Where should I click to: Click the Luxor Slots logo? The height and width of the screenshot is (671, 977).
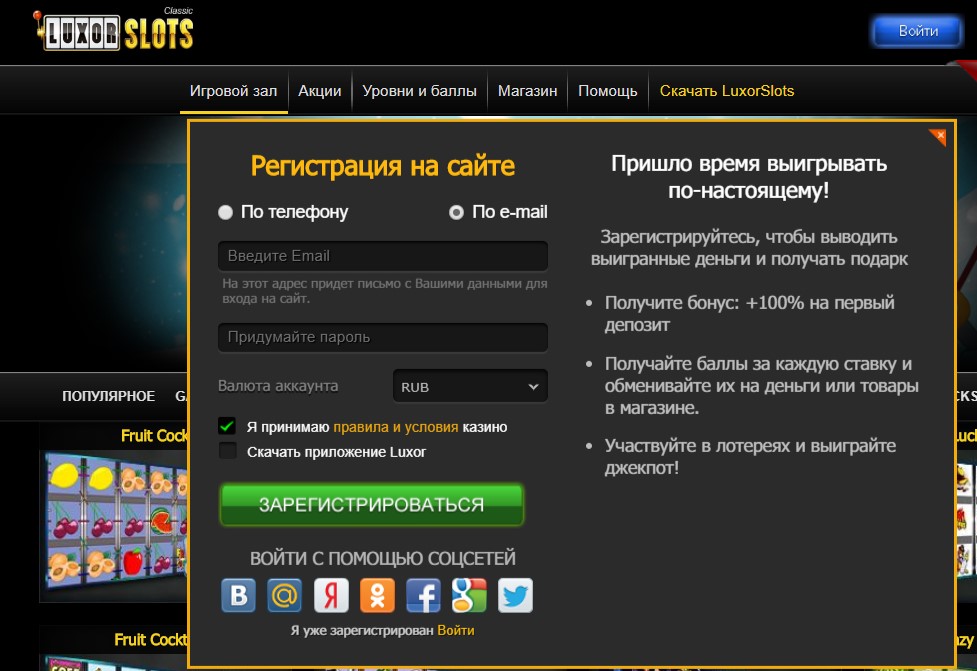(x=112, y=32)
